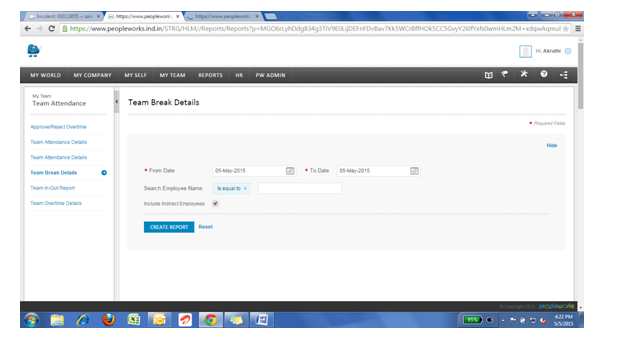The width and height of the screenshot is (621, 361).
Task: Click the help question mark icon
Action: coord(544,74)
